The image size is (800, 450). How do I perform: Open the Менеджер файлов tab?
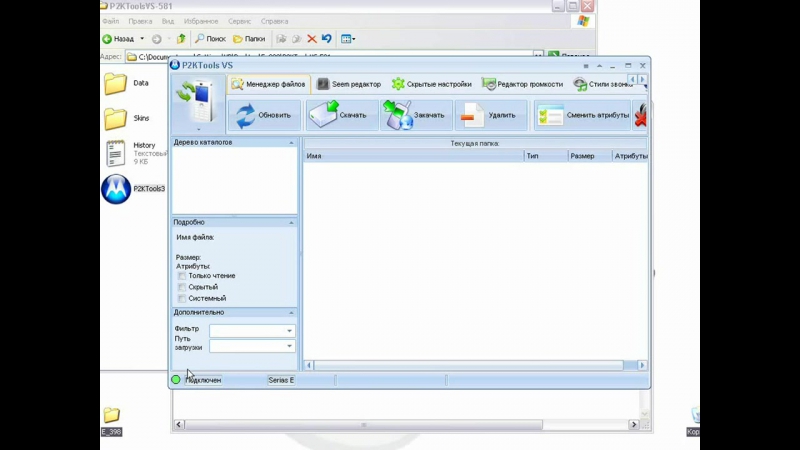click(x=268, y=84)
